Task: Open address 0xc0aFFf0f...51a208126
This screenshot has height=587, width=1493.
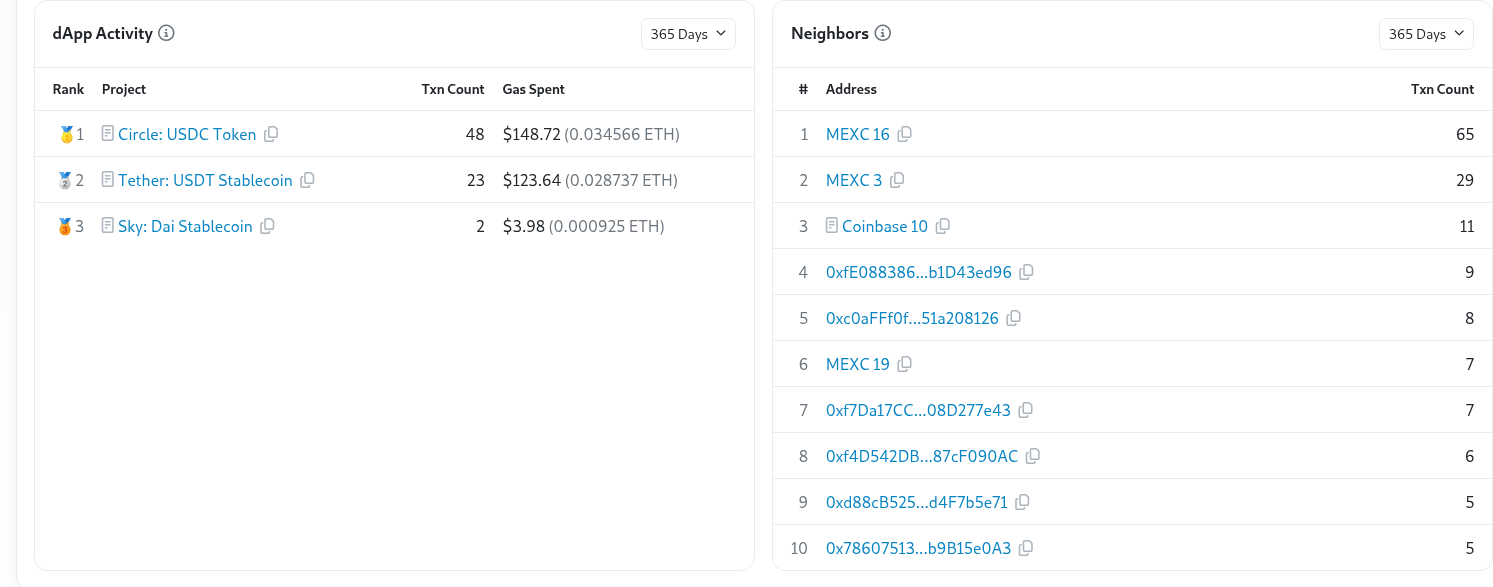Action: click(912, 318)
